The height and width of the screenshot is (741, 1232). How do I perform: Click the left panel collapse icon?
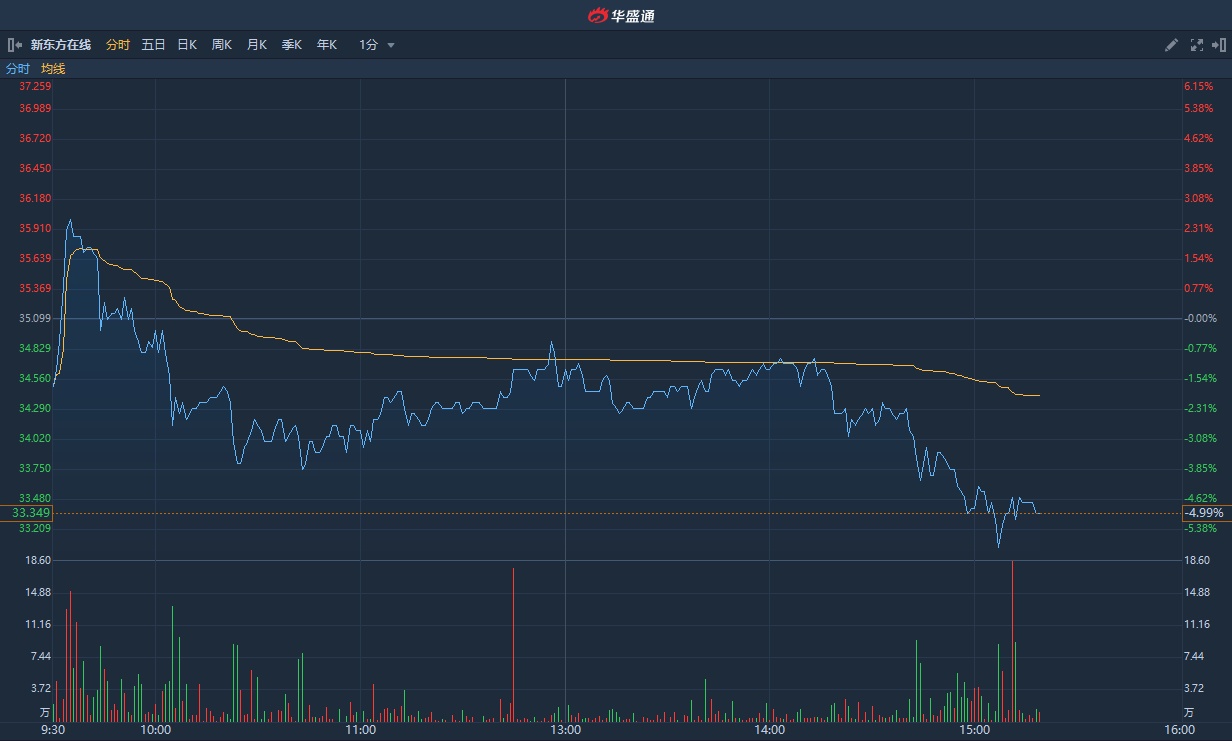(x=14, y=45)
